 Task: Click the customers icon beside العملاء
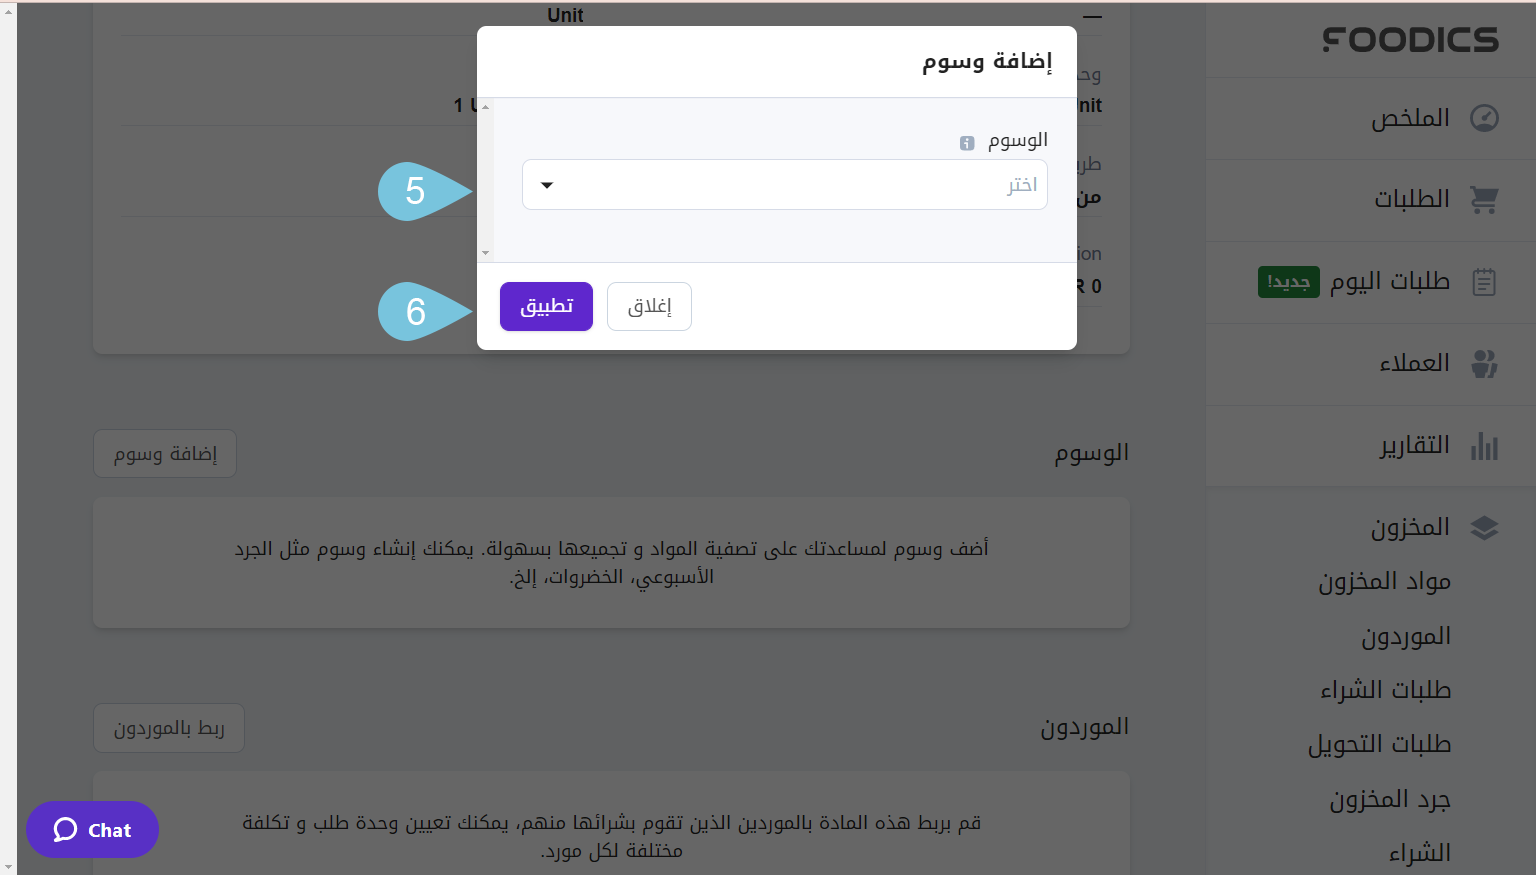coord(1484,364)
